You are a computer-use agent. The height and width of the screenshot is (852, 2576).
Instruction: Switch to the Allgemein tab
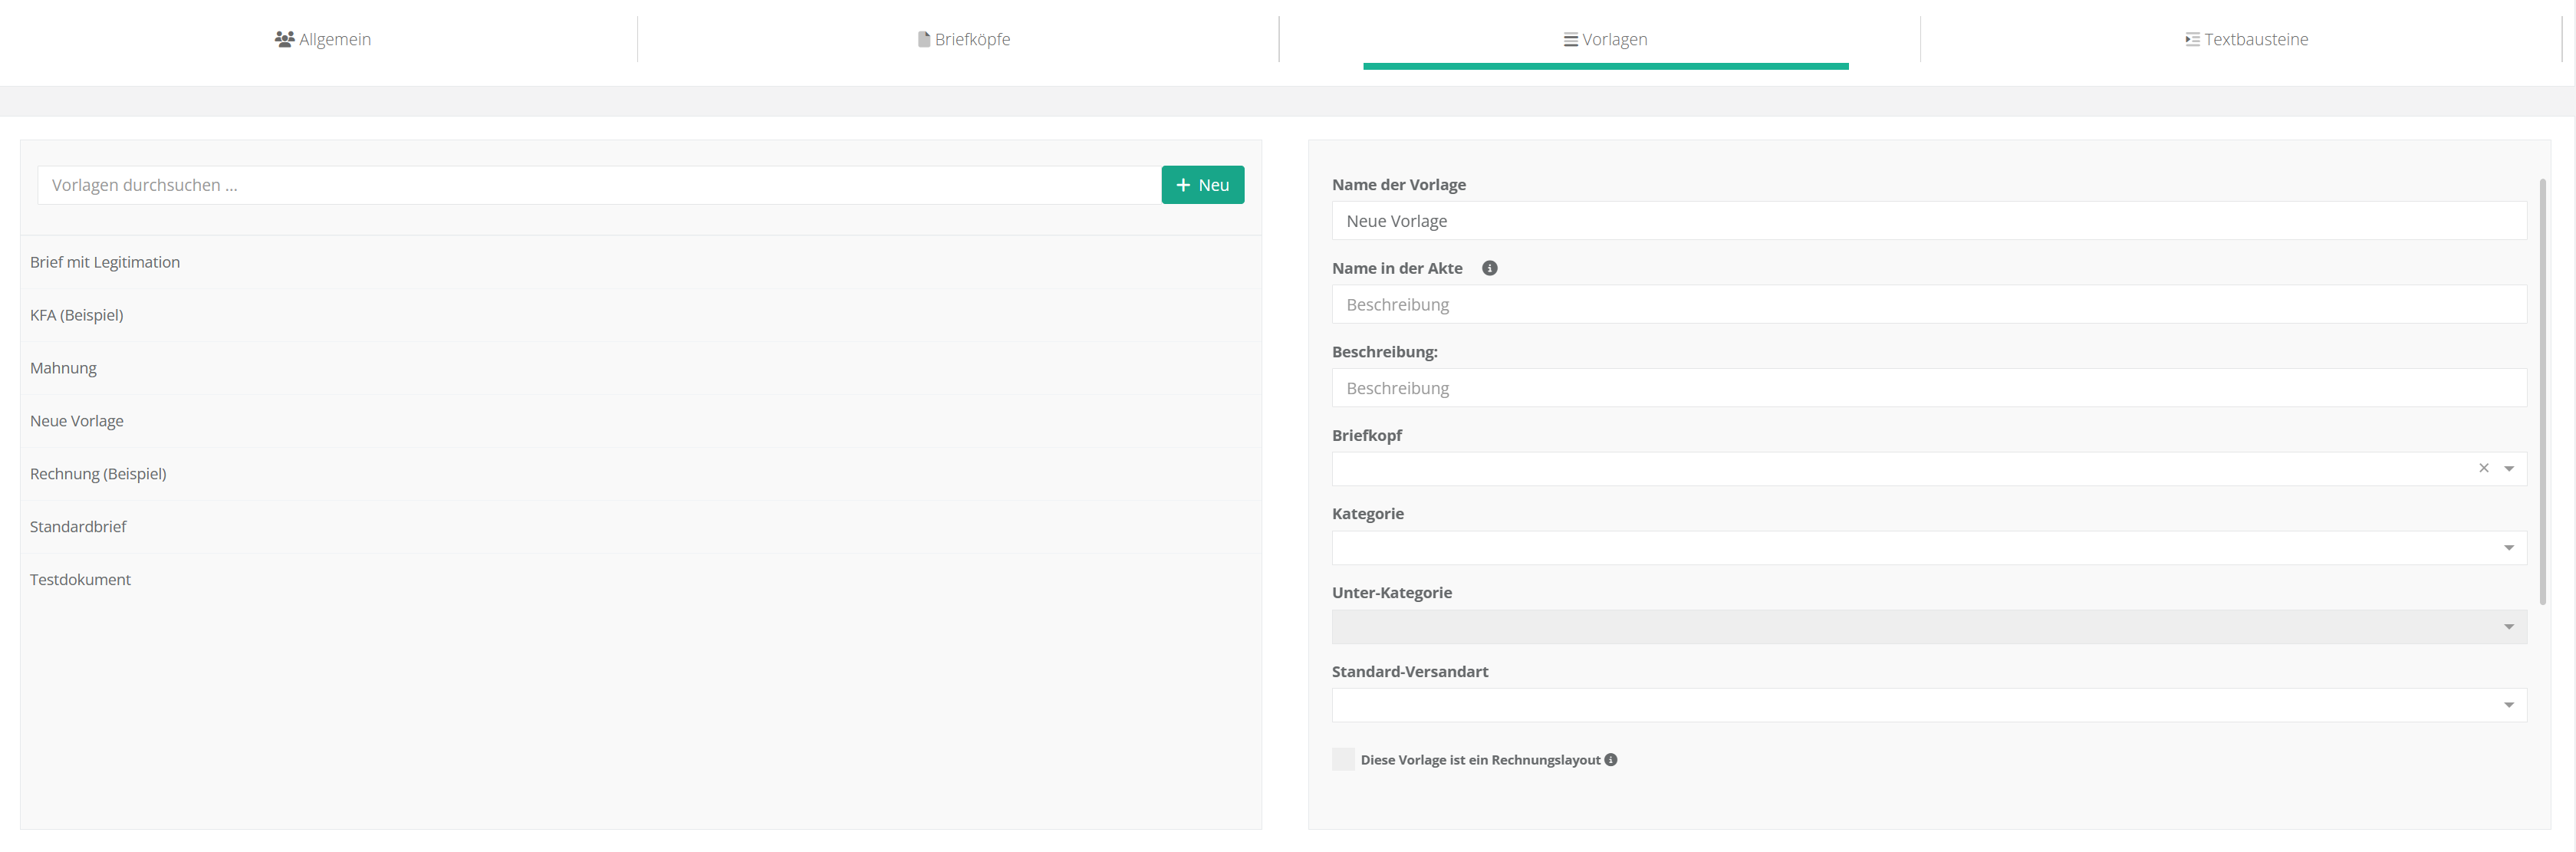[323, 40]
